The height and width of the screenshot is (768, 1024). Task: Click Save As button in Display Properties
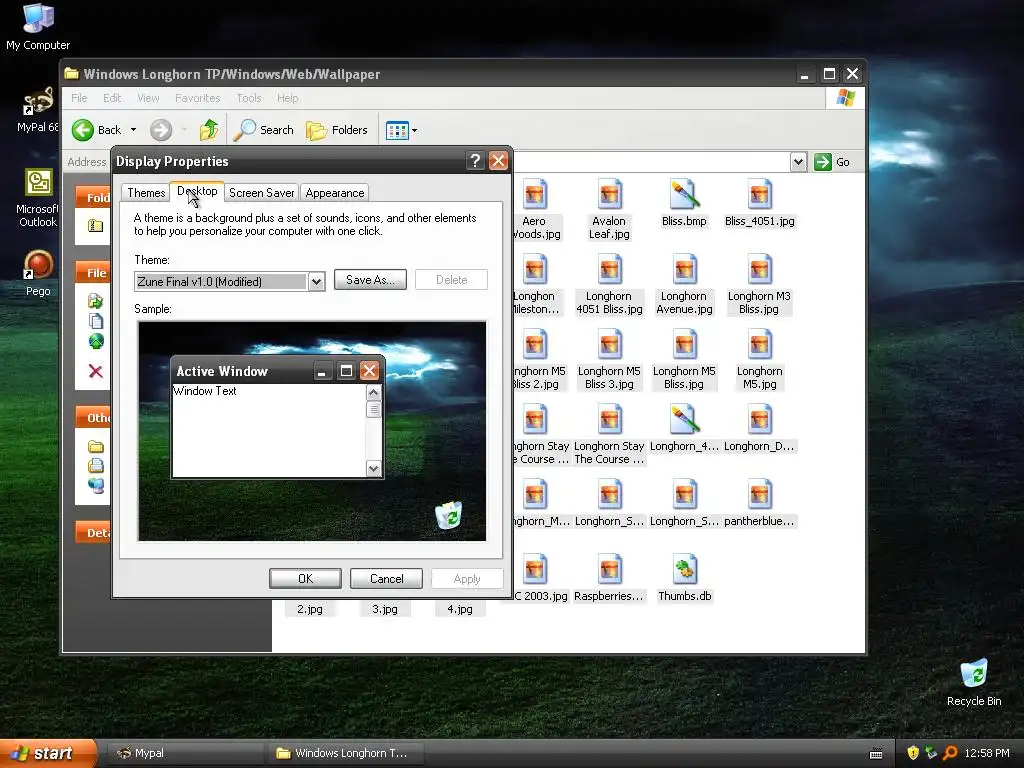click(x=370, y=280)
